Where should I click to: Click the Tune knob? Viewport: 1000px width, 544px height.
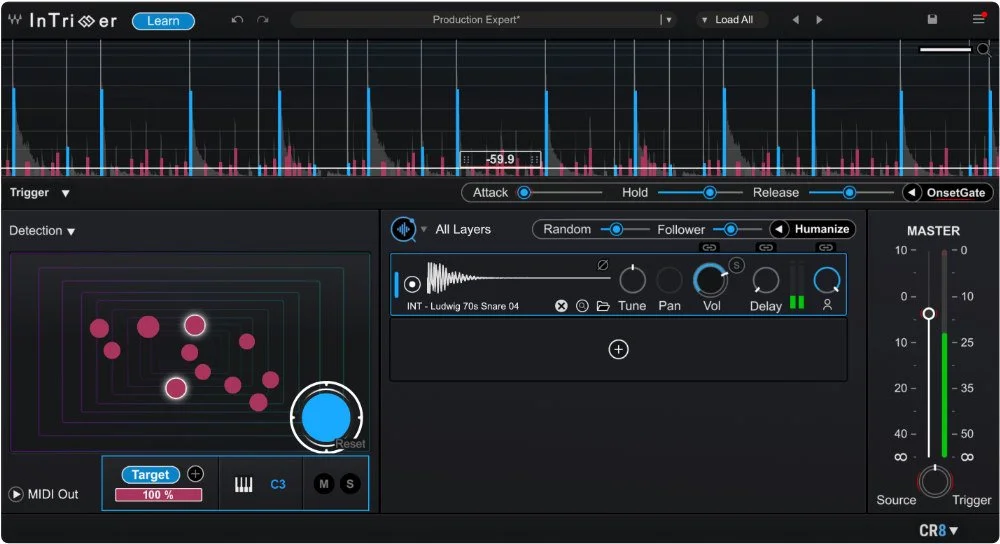pos(632,281)
